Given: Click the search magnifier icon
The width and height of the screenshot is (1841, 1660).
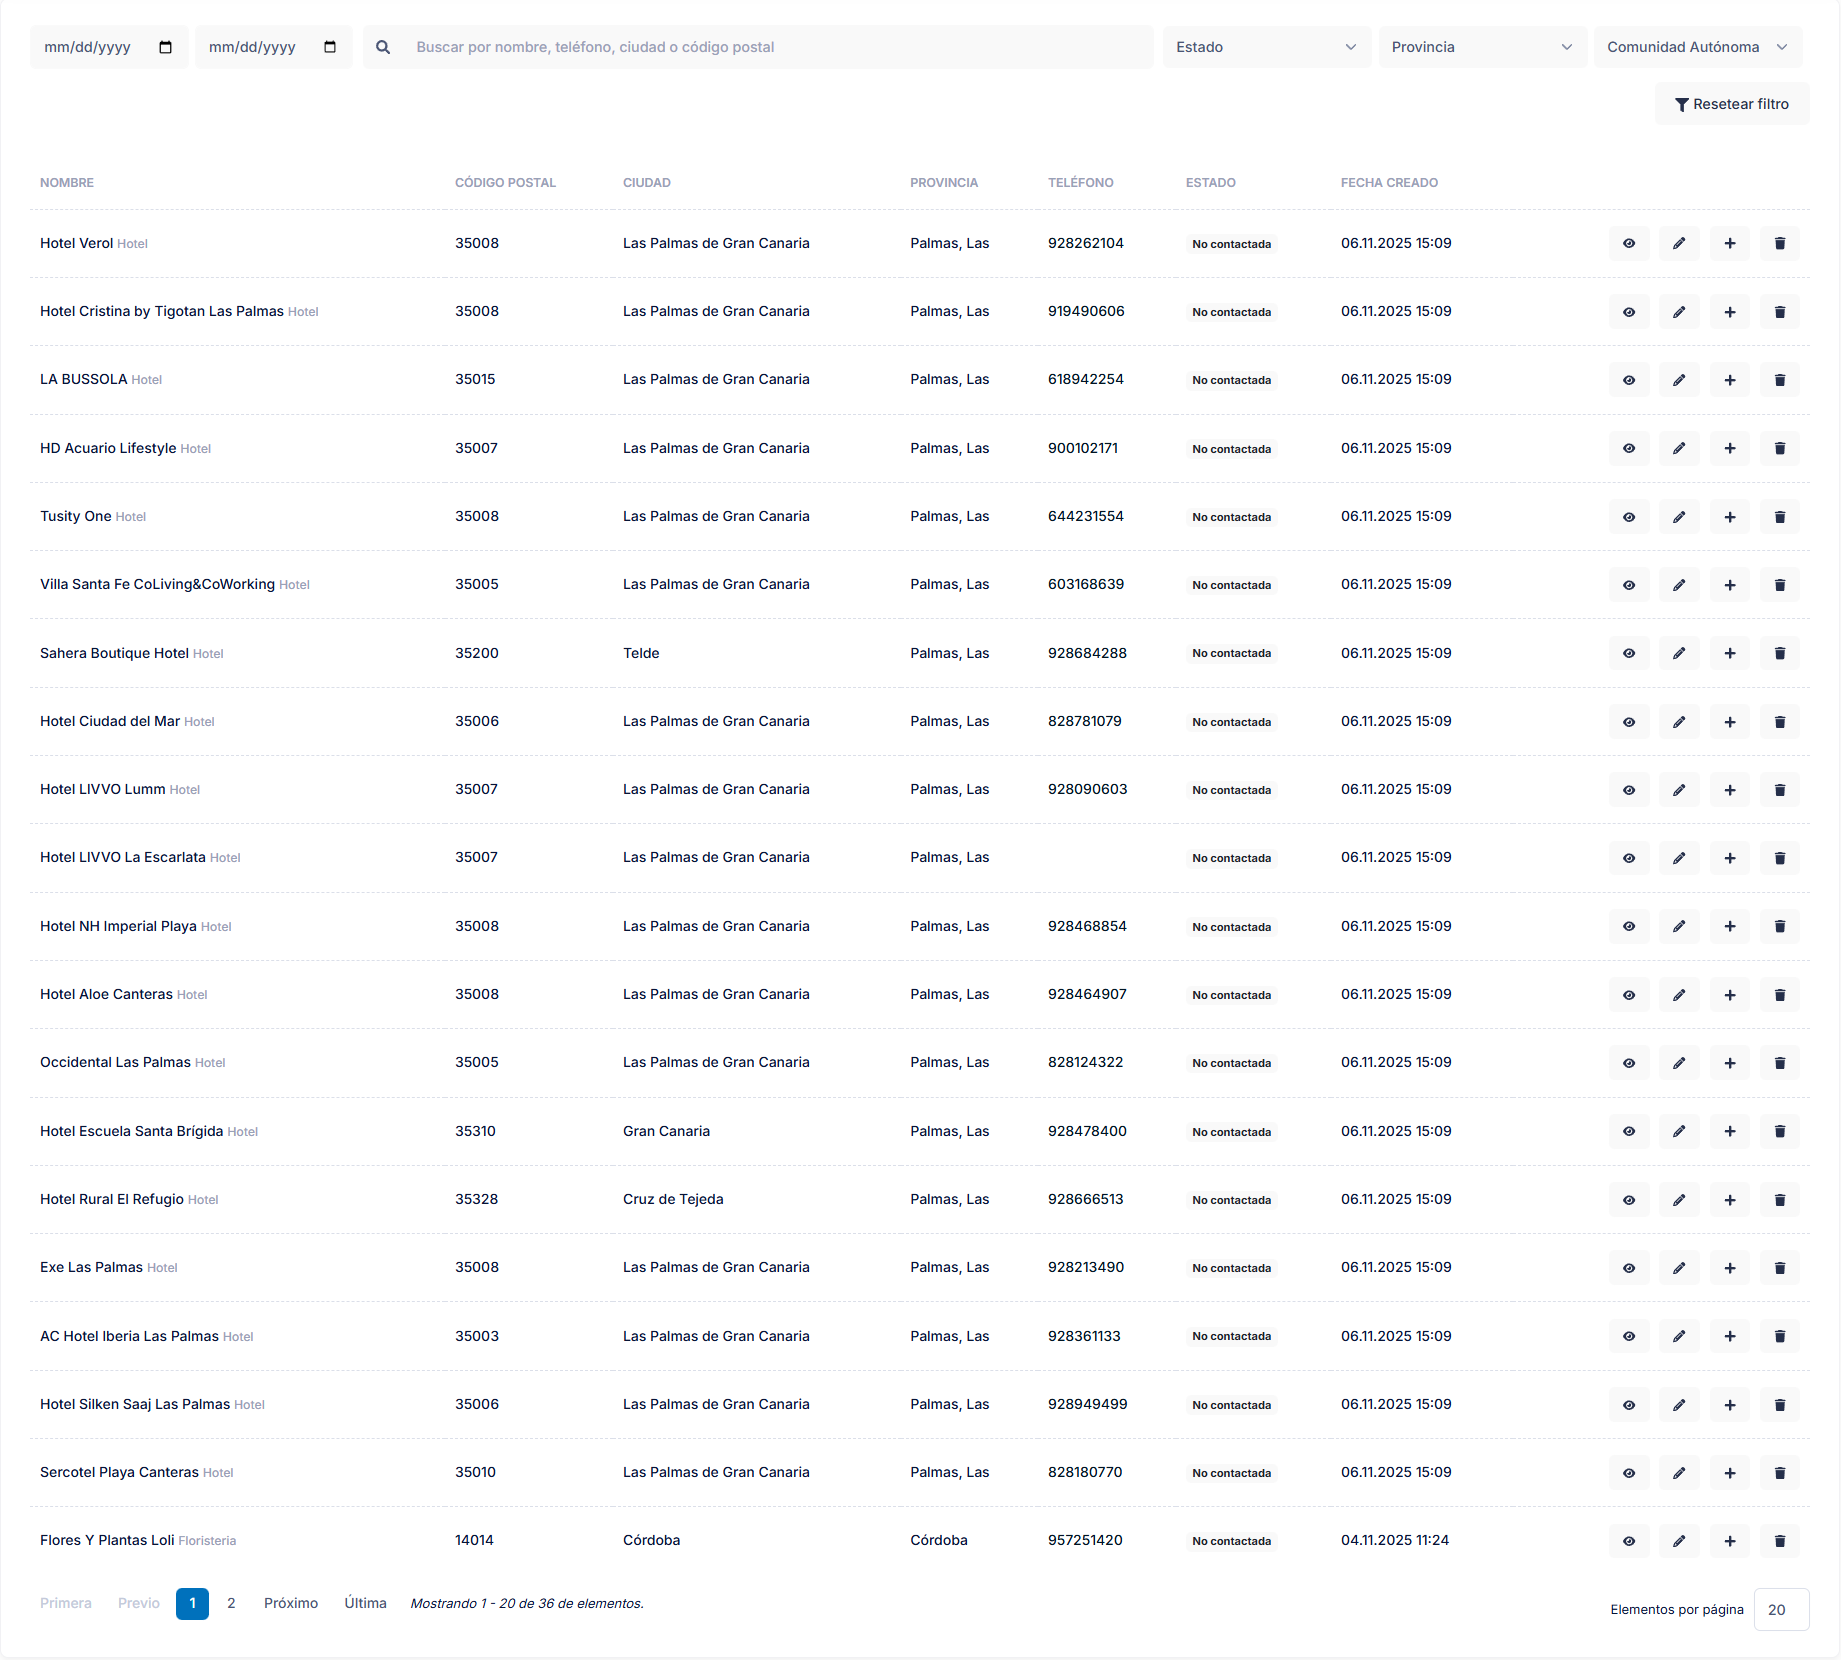Looking at the screenshot, I should coord(383,47).
